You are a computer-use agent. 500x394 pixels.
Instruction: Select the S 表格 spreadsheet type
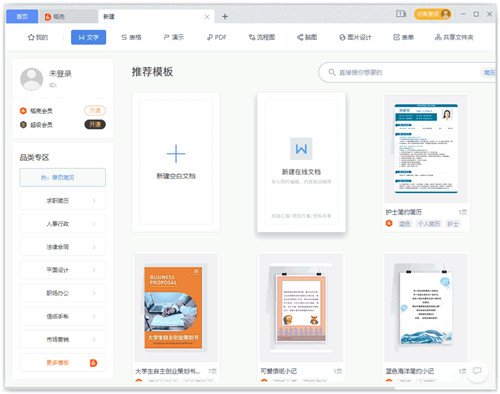(131, 37)
